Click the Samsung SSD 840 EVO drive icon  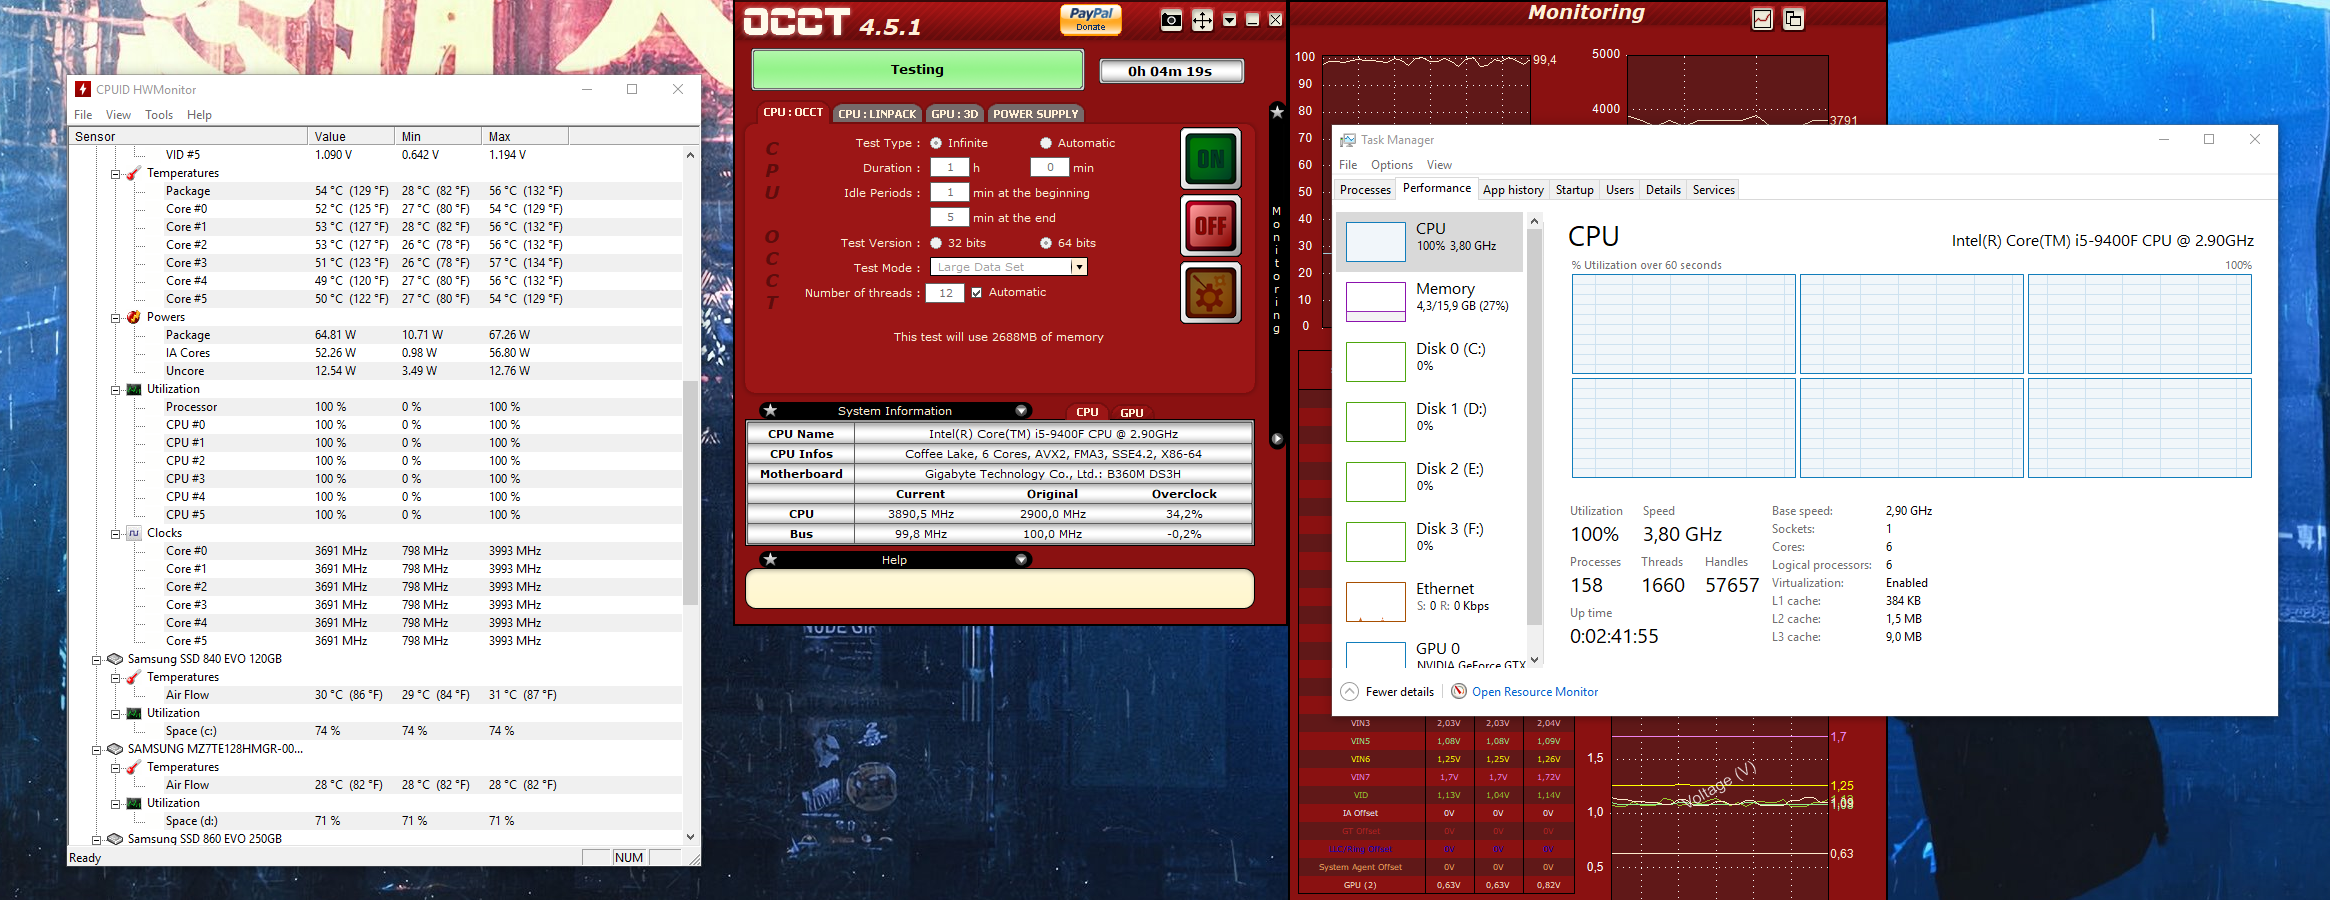coord(114,659)
